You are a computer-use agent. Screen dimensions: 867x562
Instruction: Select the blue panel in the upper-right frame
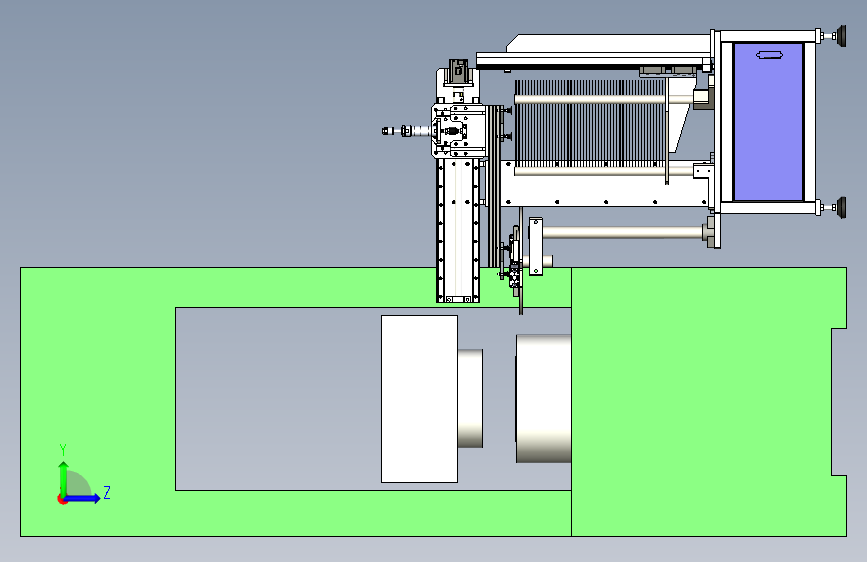[768, 122]
